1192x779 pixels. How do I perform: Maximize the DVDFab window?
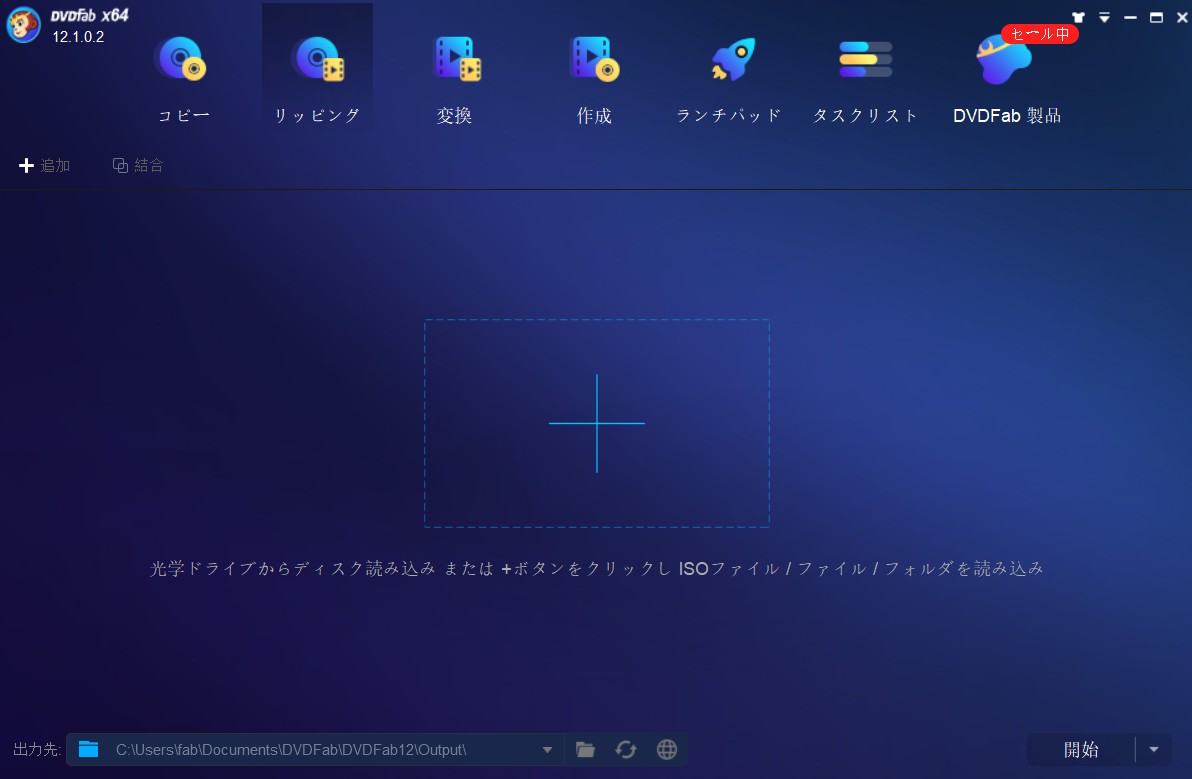point(1156,17)
